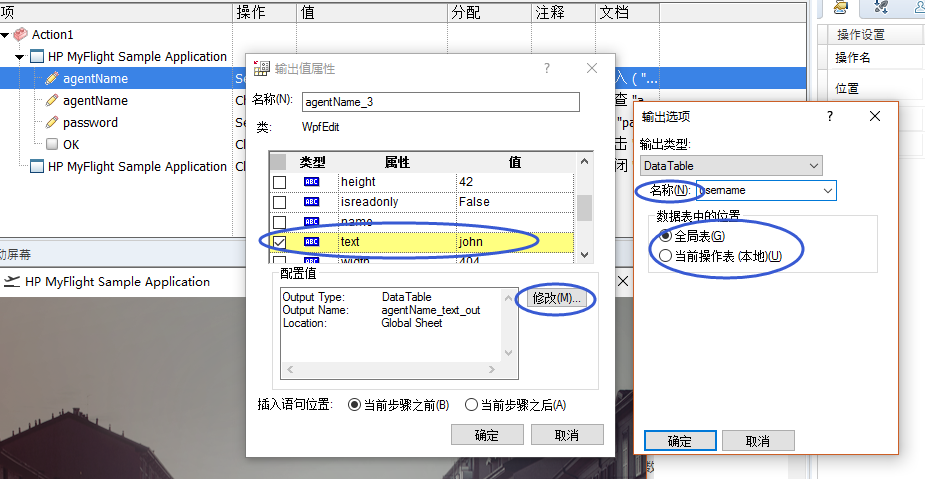Collapse the first HP MyFlight Sample Application node
925x479 pixels.
(19, 57)
